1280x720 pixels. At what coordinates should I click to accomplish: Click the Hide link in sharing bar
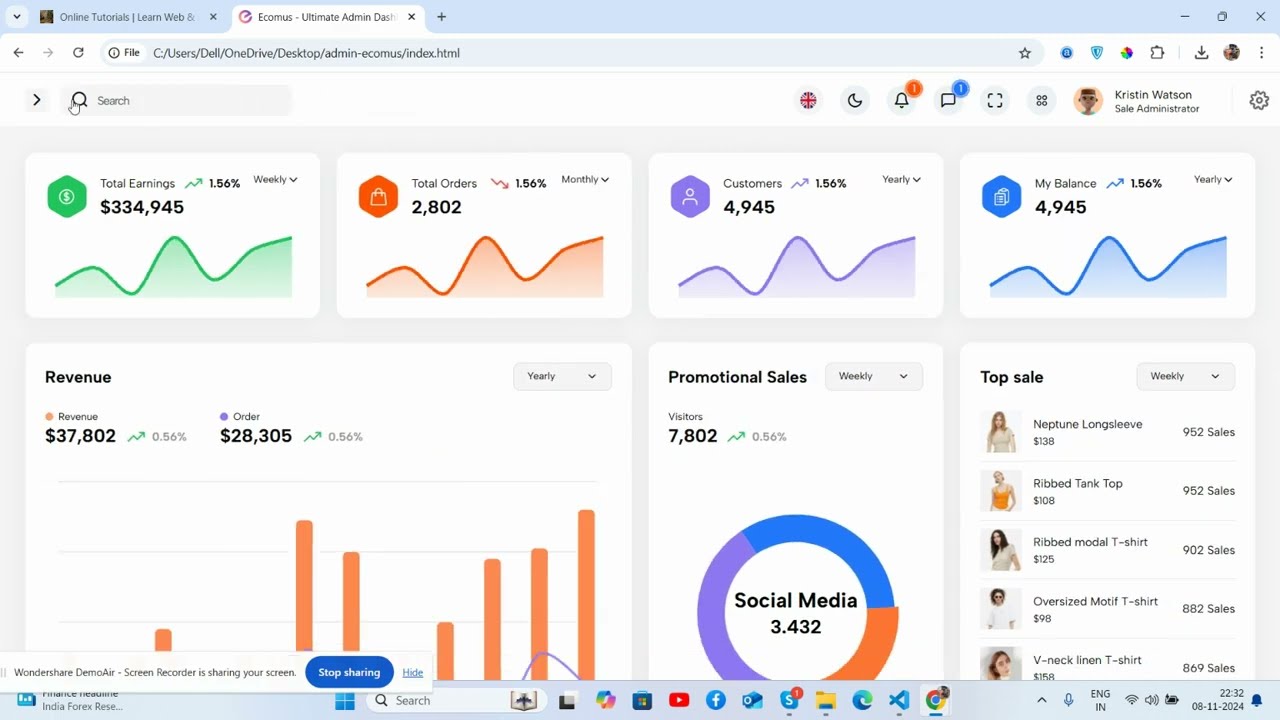413,672
